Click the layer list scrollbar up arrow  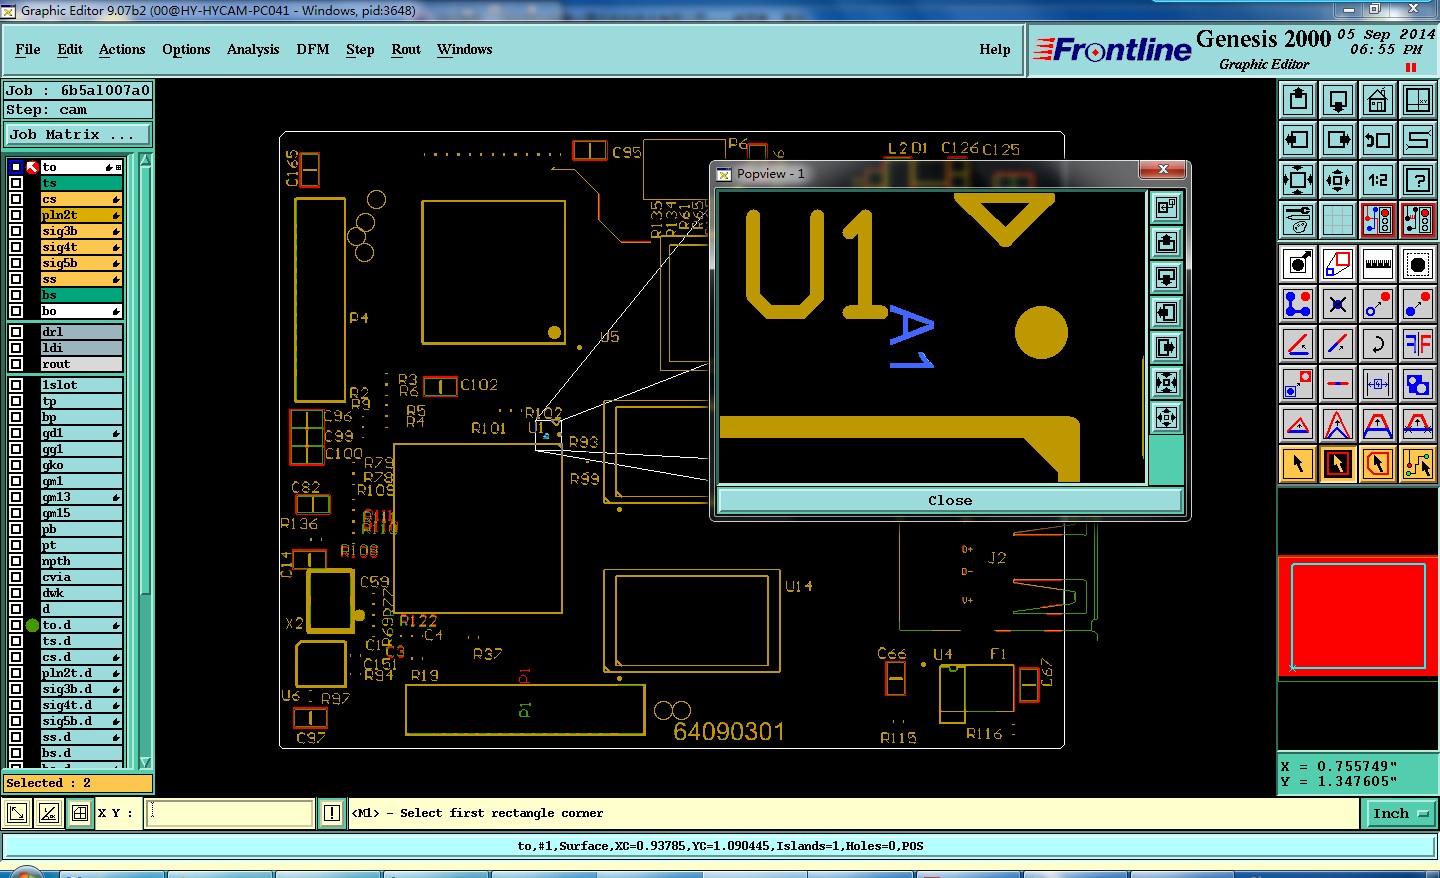[145, 160]
